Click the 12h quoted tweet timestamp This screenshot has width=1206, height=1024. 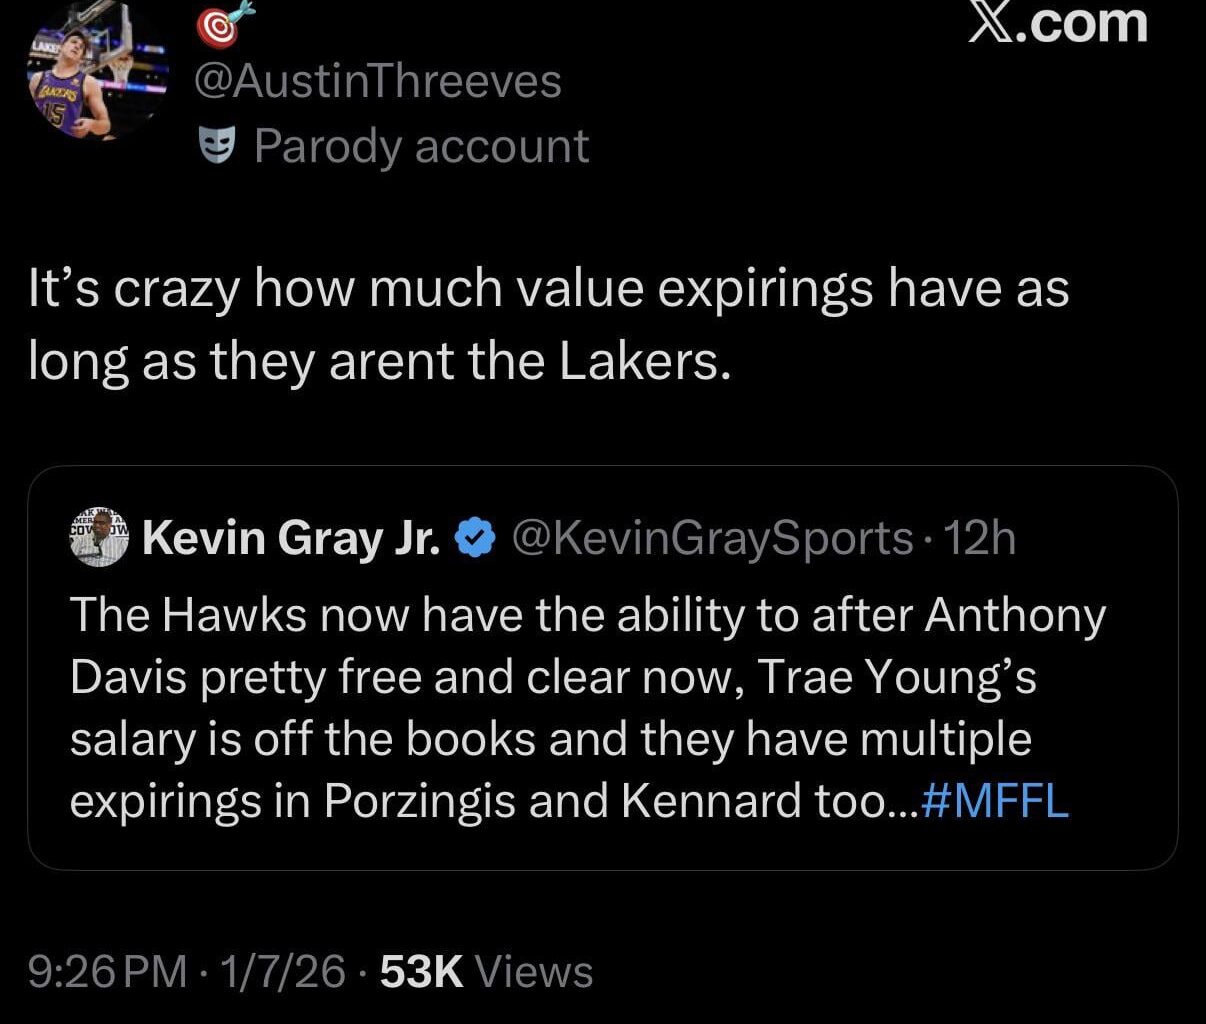(980, 539)
